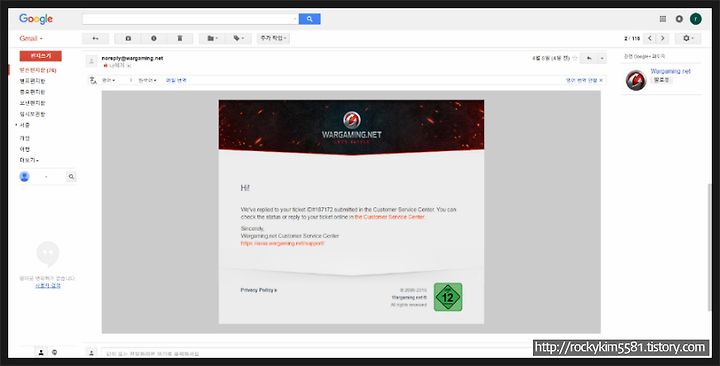Open more reply options dropdown
Screen dimensions: 720x366
pyautogui.click(x=602, y=59)
